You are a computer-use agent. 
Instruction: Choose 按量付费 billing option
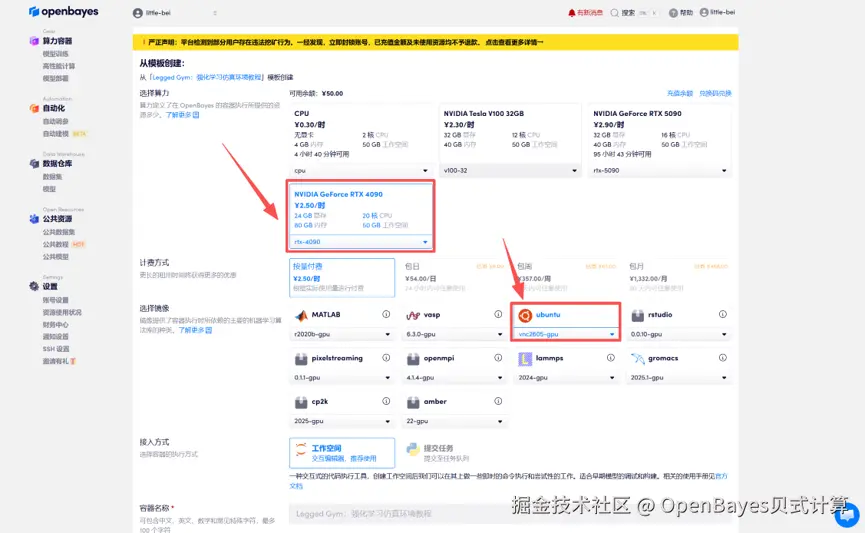click(x=342, y=278)
